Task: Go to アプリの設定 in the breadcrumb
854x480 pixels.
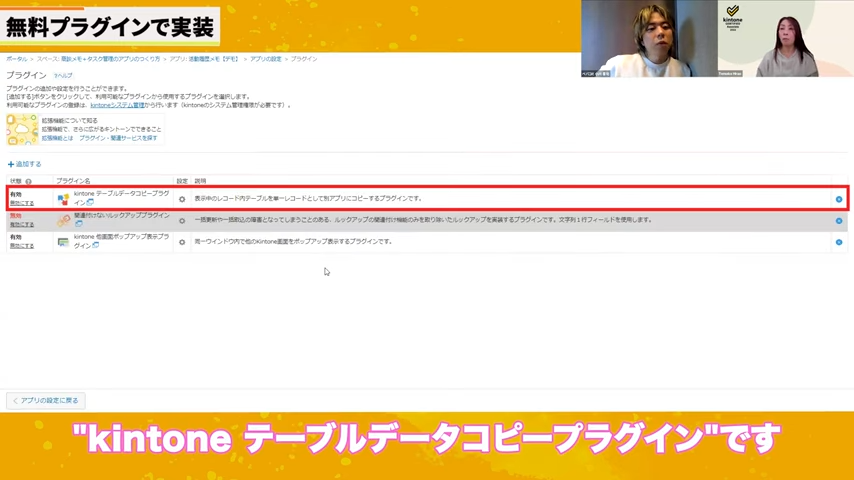Action: [266, 59]
